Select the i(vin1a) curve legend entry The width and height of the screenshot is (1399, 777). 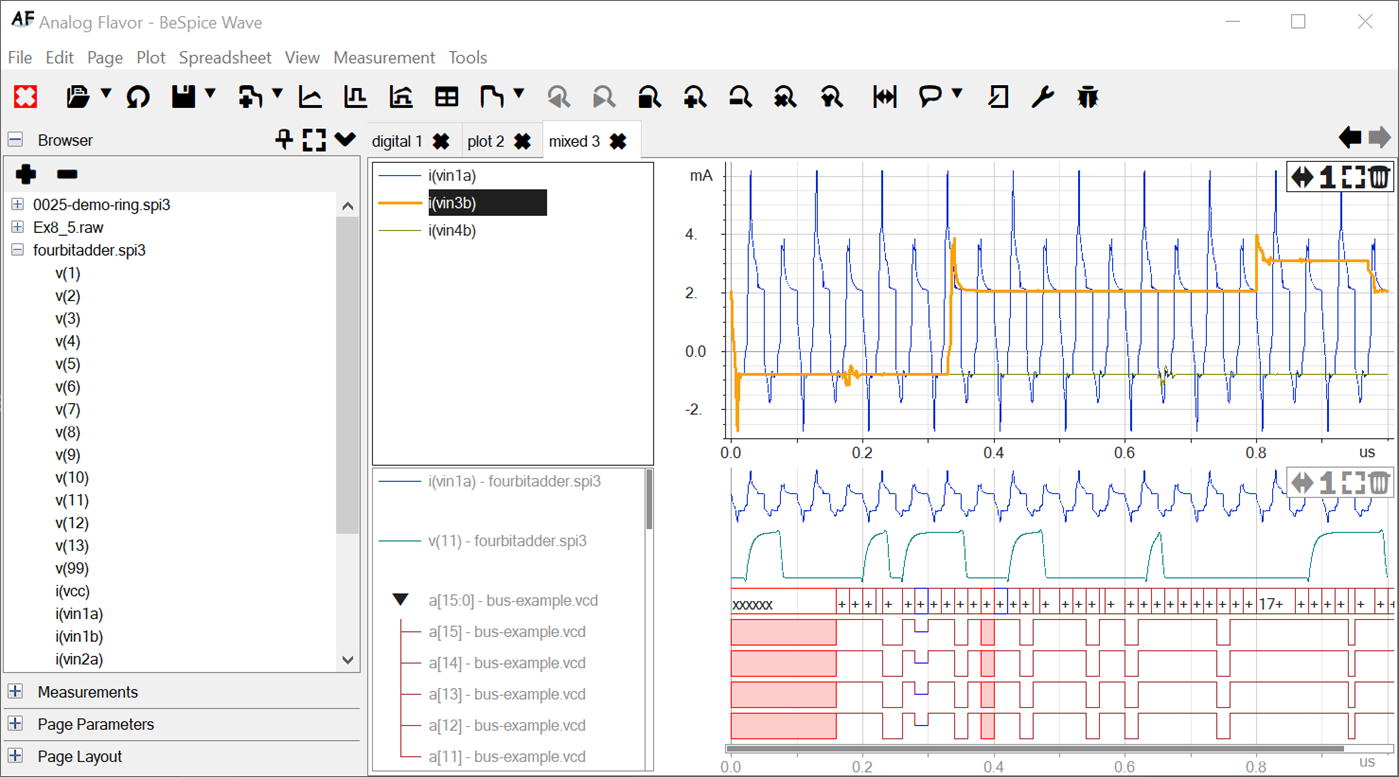coord(452,176)
